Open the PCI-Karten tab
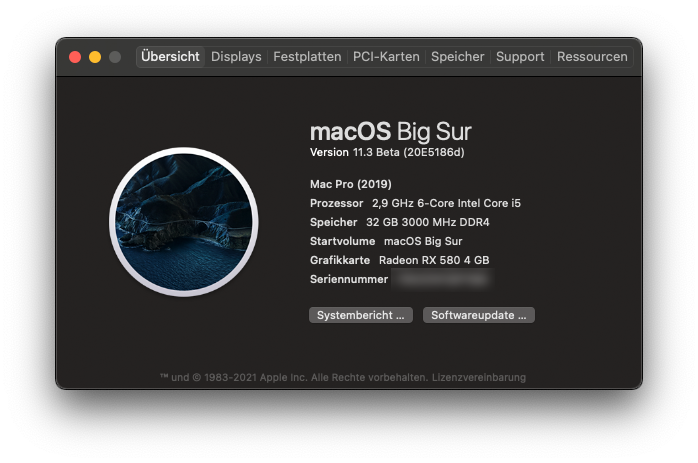The height and width of the screenshot is (463, 698). (x=386, y=57)
